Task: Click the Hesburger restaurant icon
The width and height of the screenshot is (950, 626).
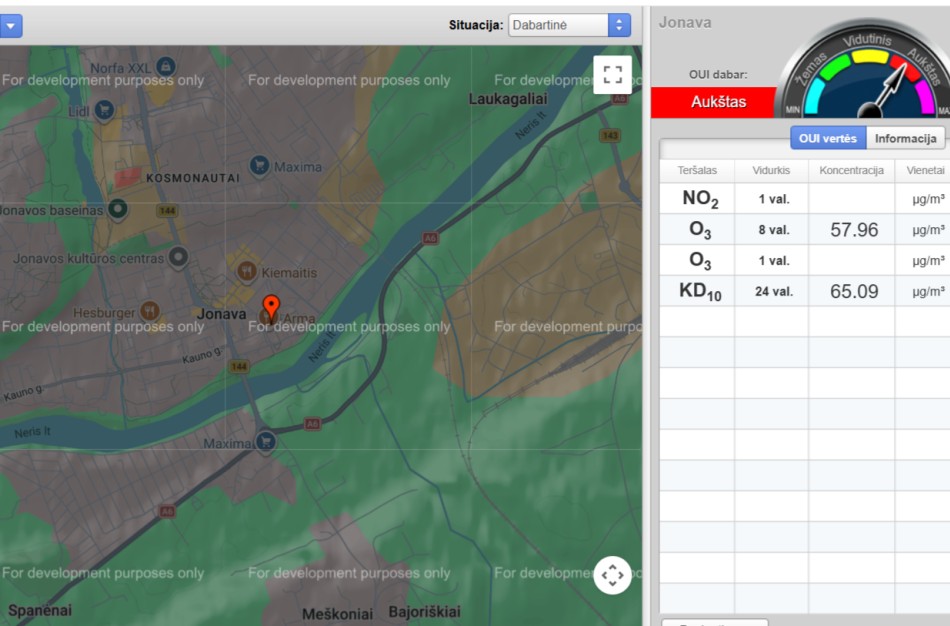Action: click(x=149, y=311)
